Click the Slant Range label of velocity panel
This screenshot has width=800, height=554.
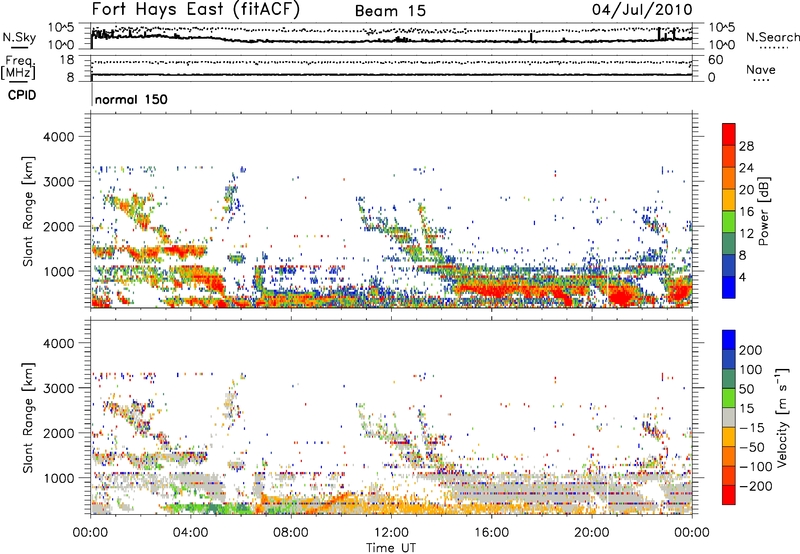click(28, 418)
